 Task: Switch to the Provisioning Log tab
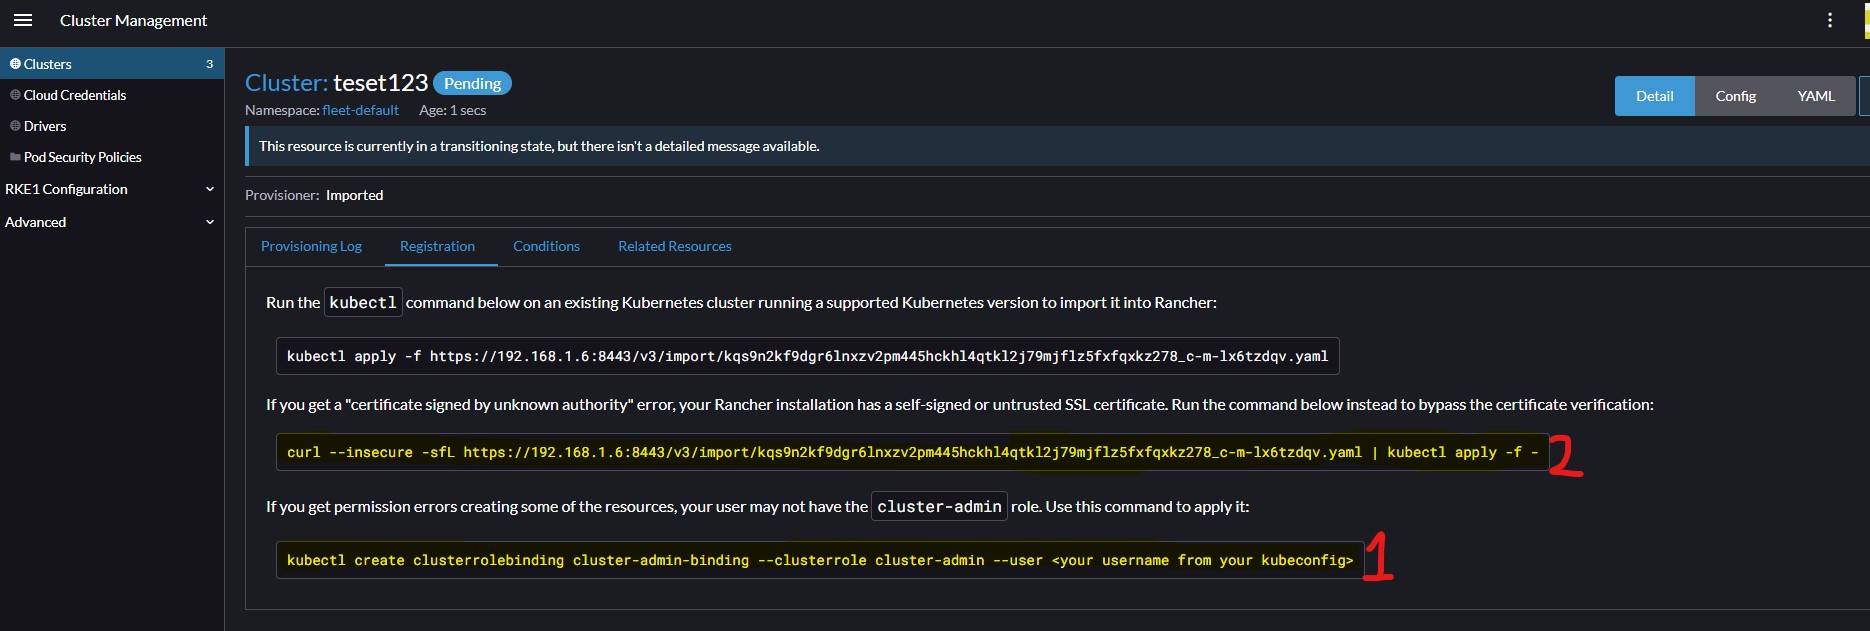(311, 246)
